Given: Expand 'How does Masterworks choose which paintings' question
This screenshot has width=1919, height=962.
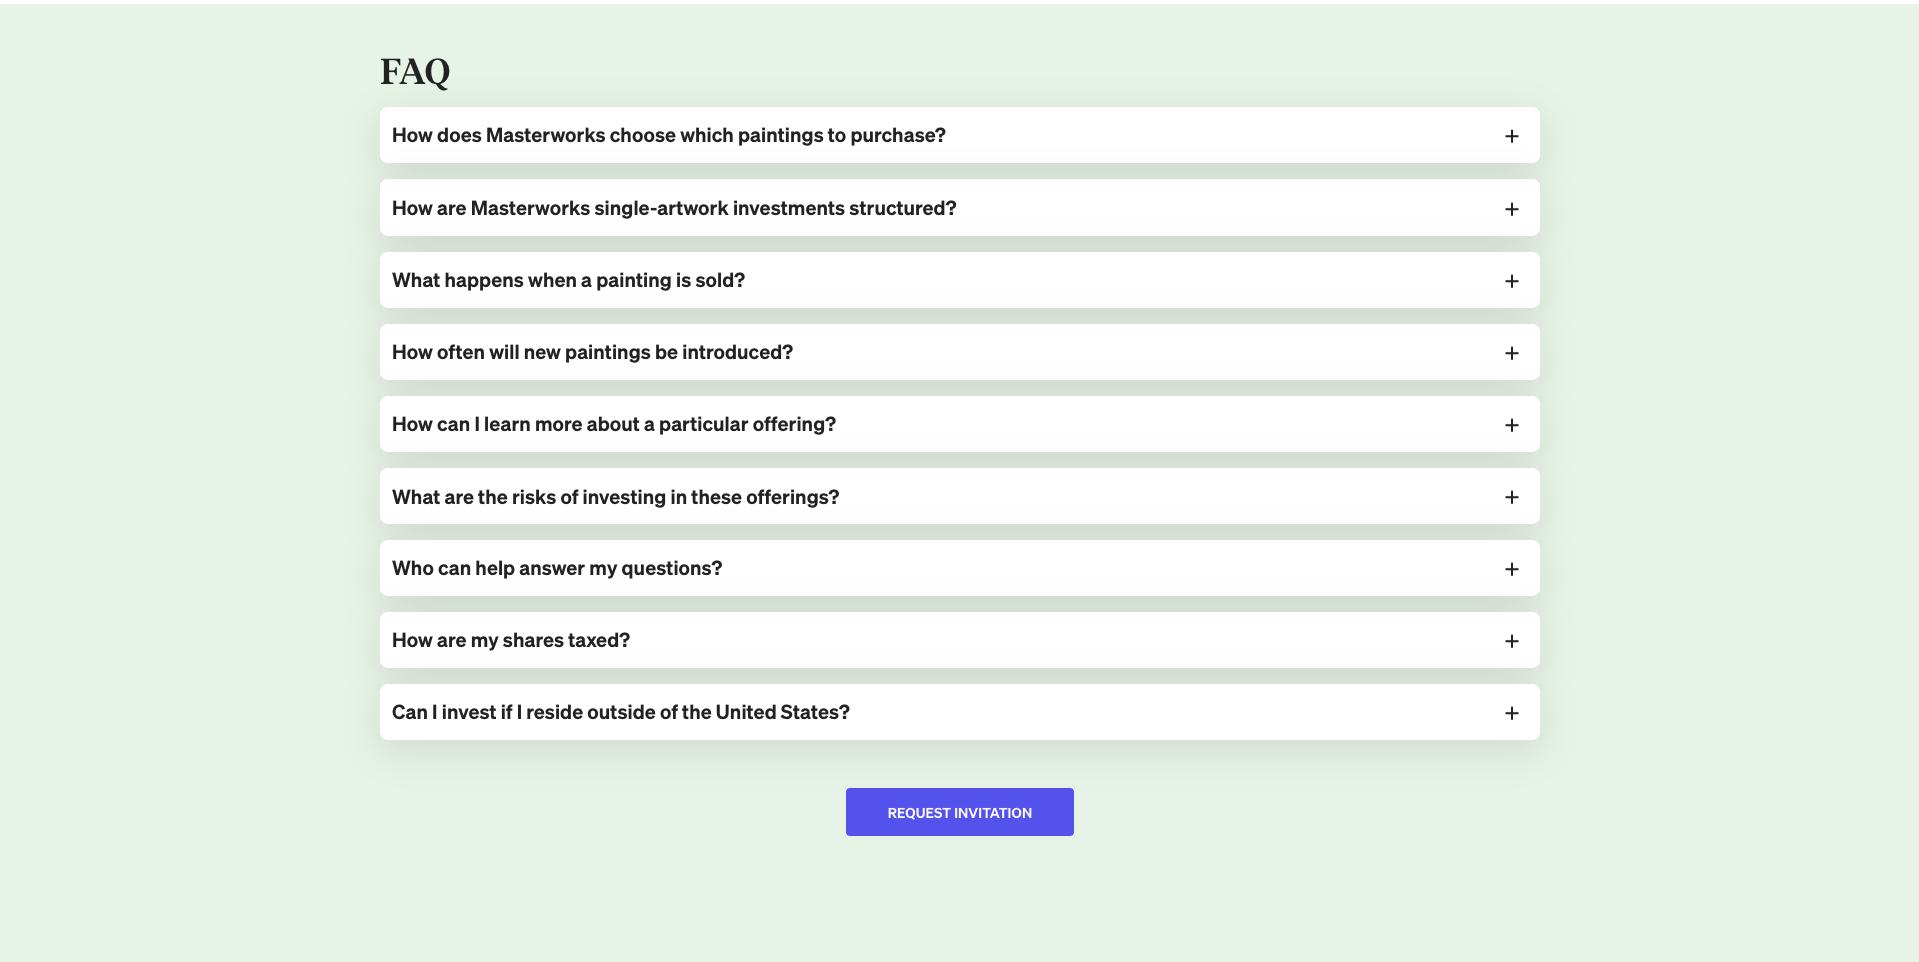Looking at the screenshot, I should [x=668, y=135].
